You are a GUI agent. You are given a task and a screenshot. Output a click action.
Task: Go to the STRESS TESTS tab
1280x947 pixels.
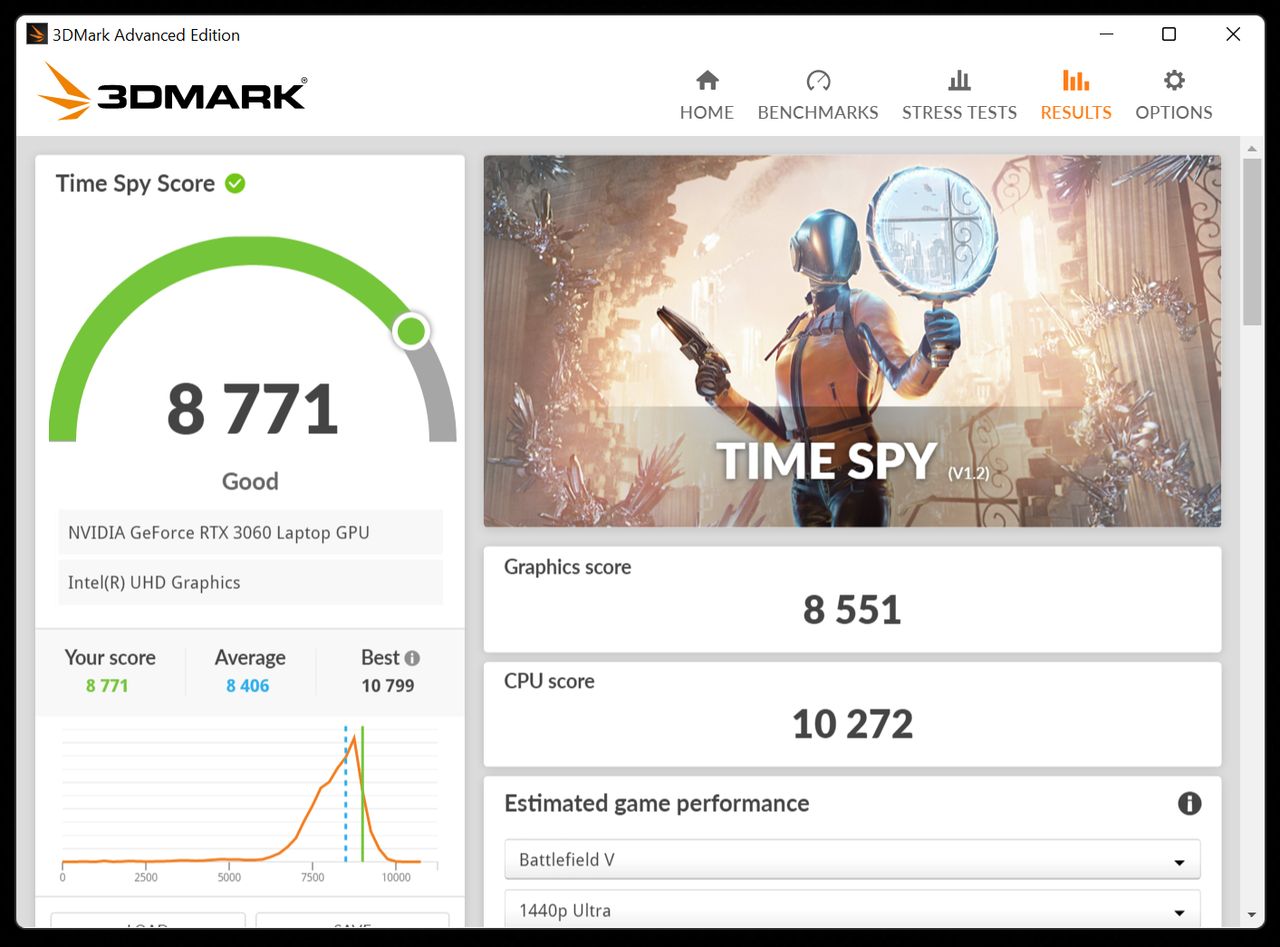(x=959, y=95)
